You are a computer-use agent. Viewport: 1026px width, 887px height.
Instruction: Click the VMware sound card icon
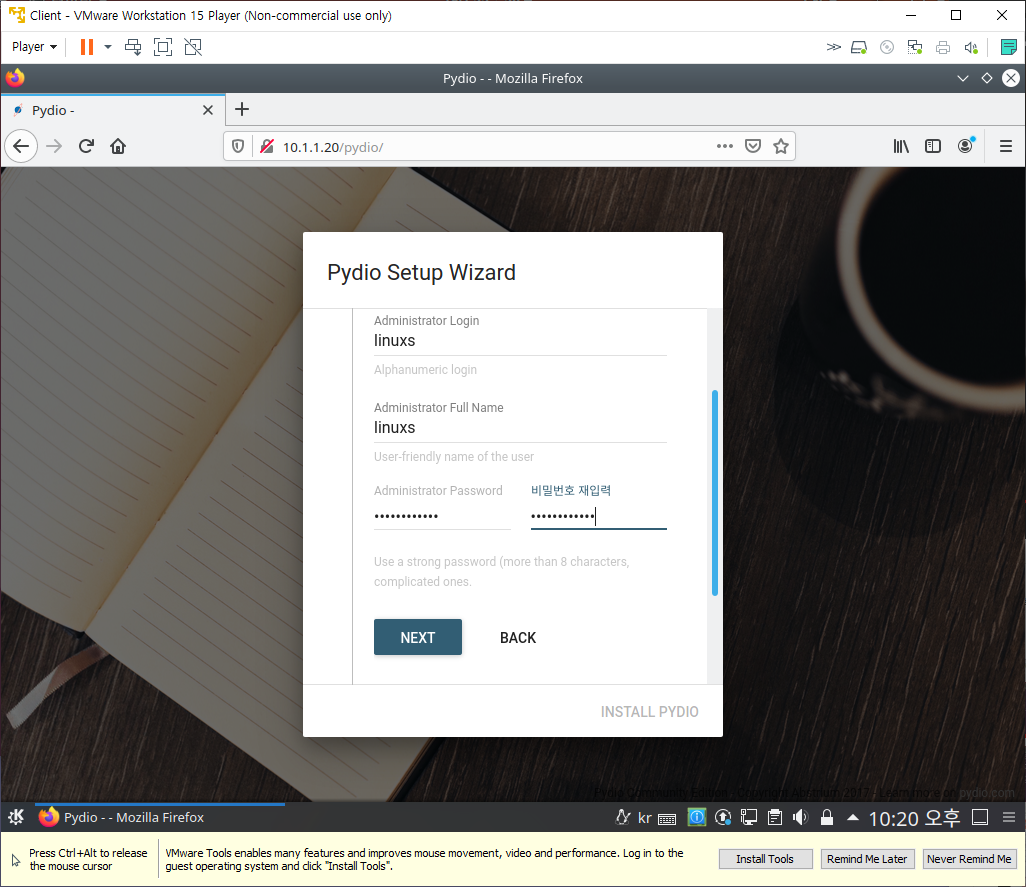pos(971,47)
